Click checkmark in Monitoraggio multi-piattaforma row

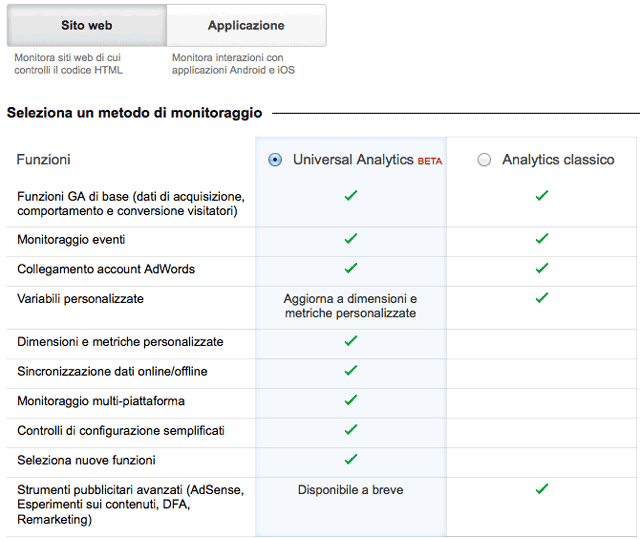[x=351, y=400]
